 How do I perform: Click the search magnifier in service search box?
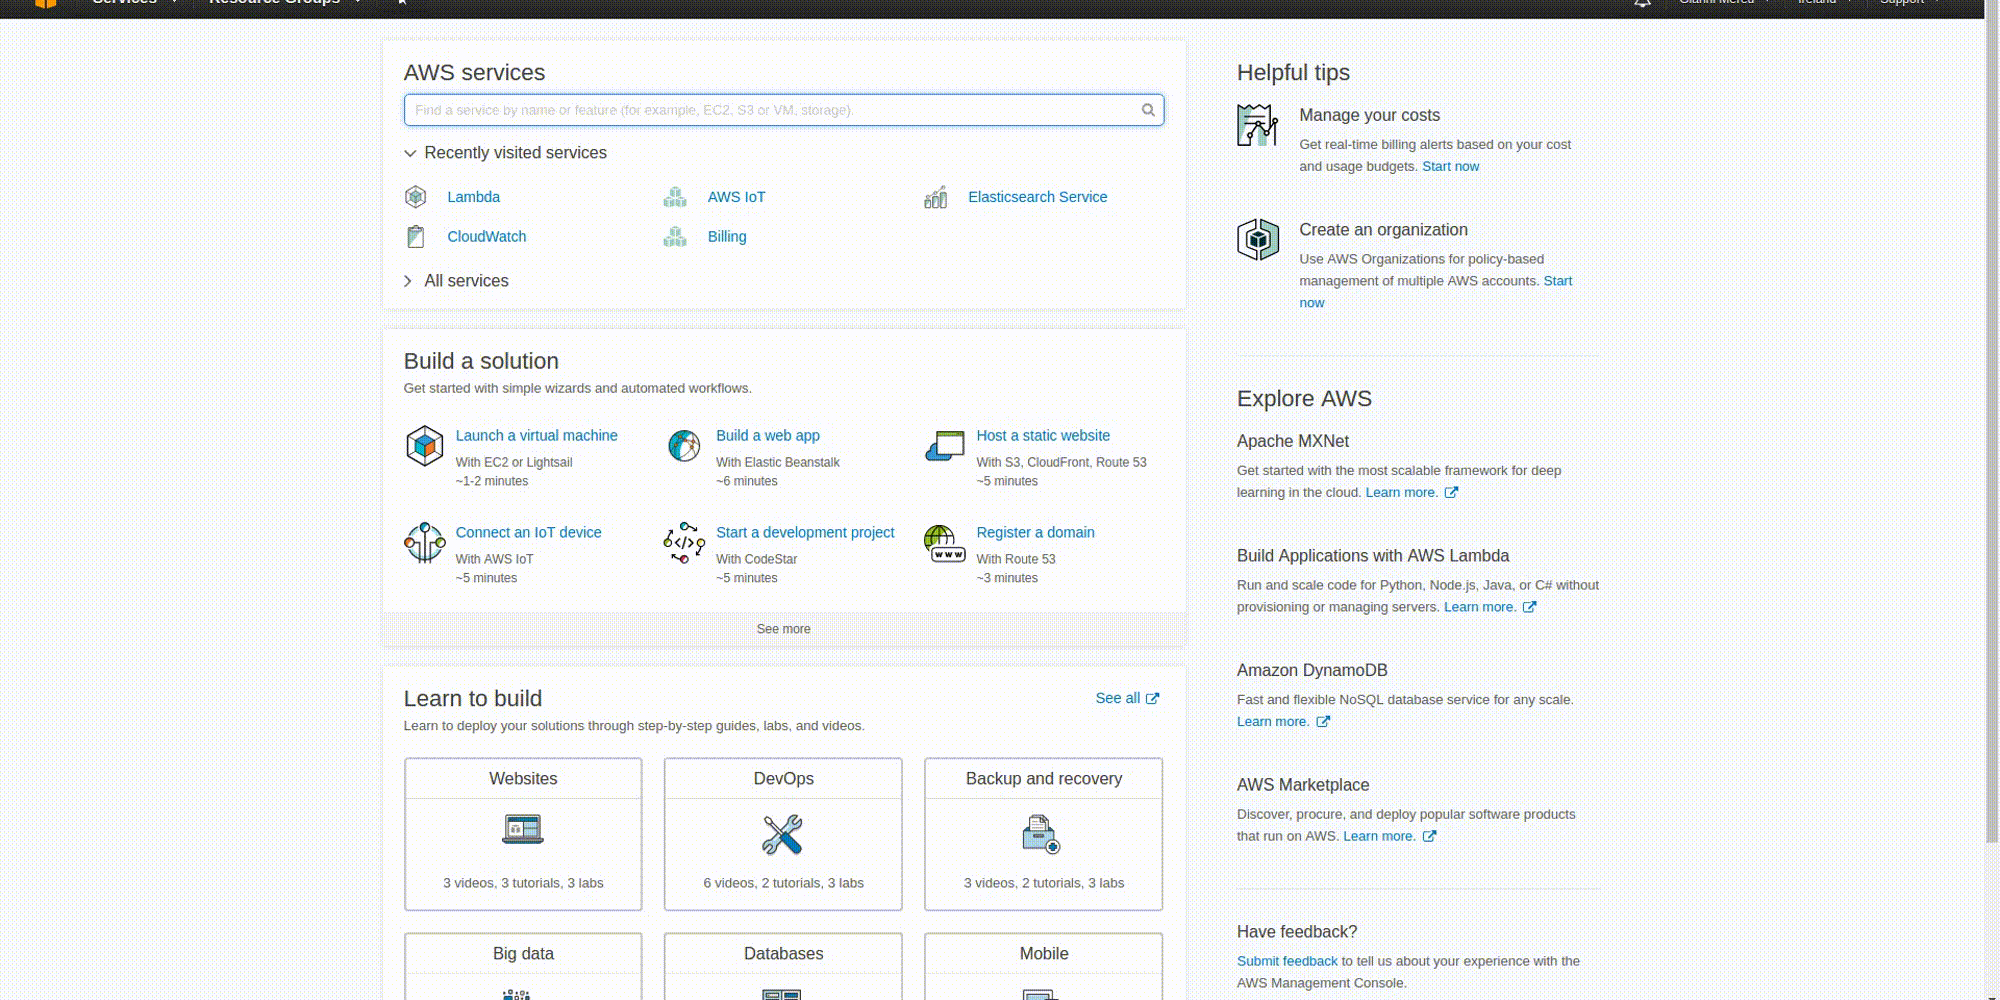(1148, 110)
